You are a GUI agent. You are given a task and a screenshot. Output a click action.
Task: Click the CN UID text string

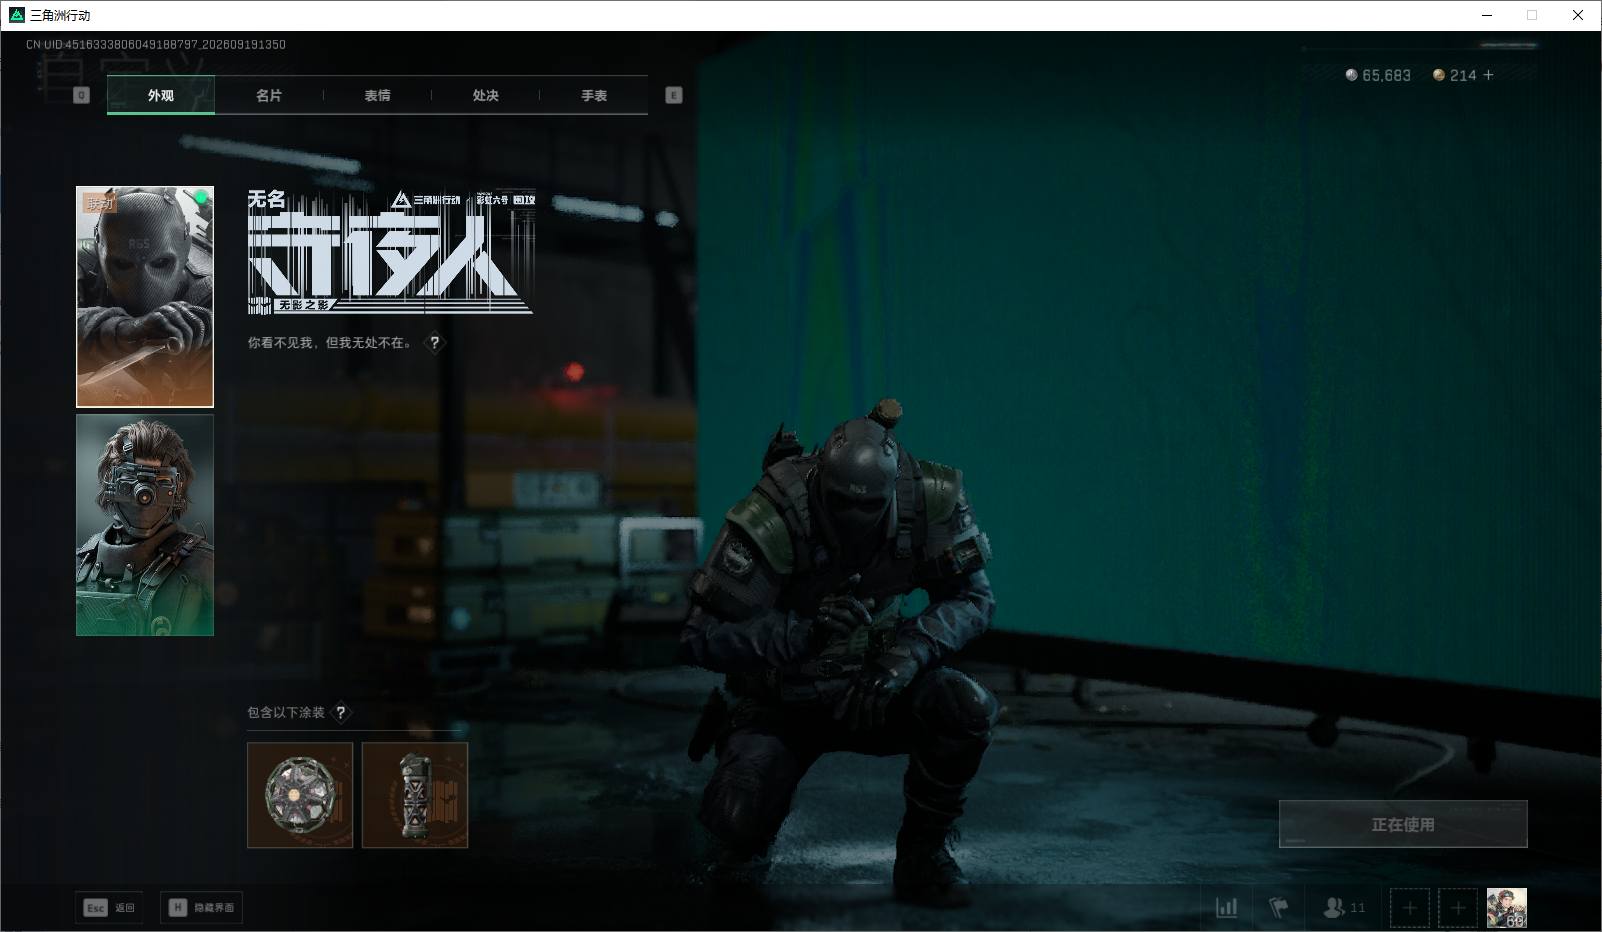click(156, 44)
